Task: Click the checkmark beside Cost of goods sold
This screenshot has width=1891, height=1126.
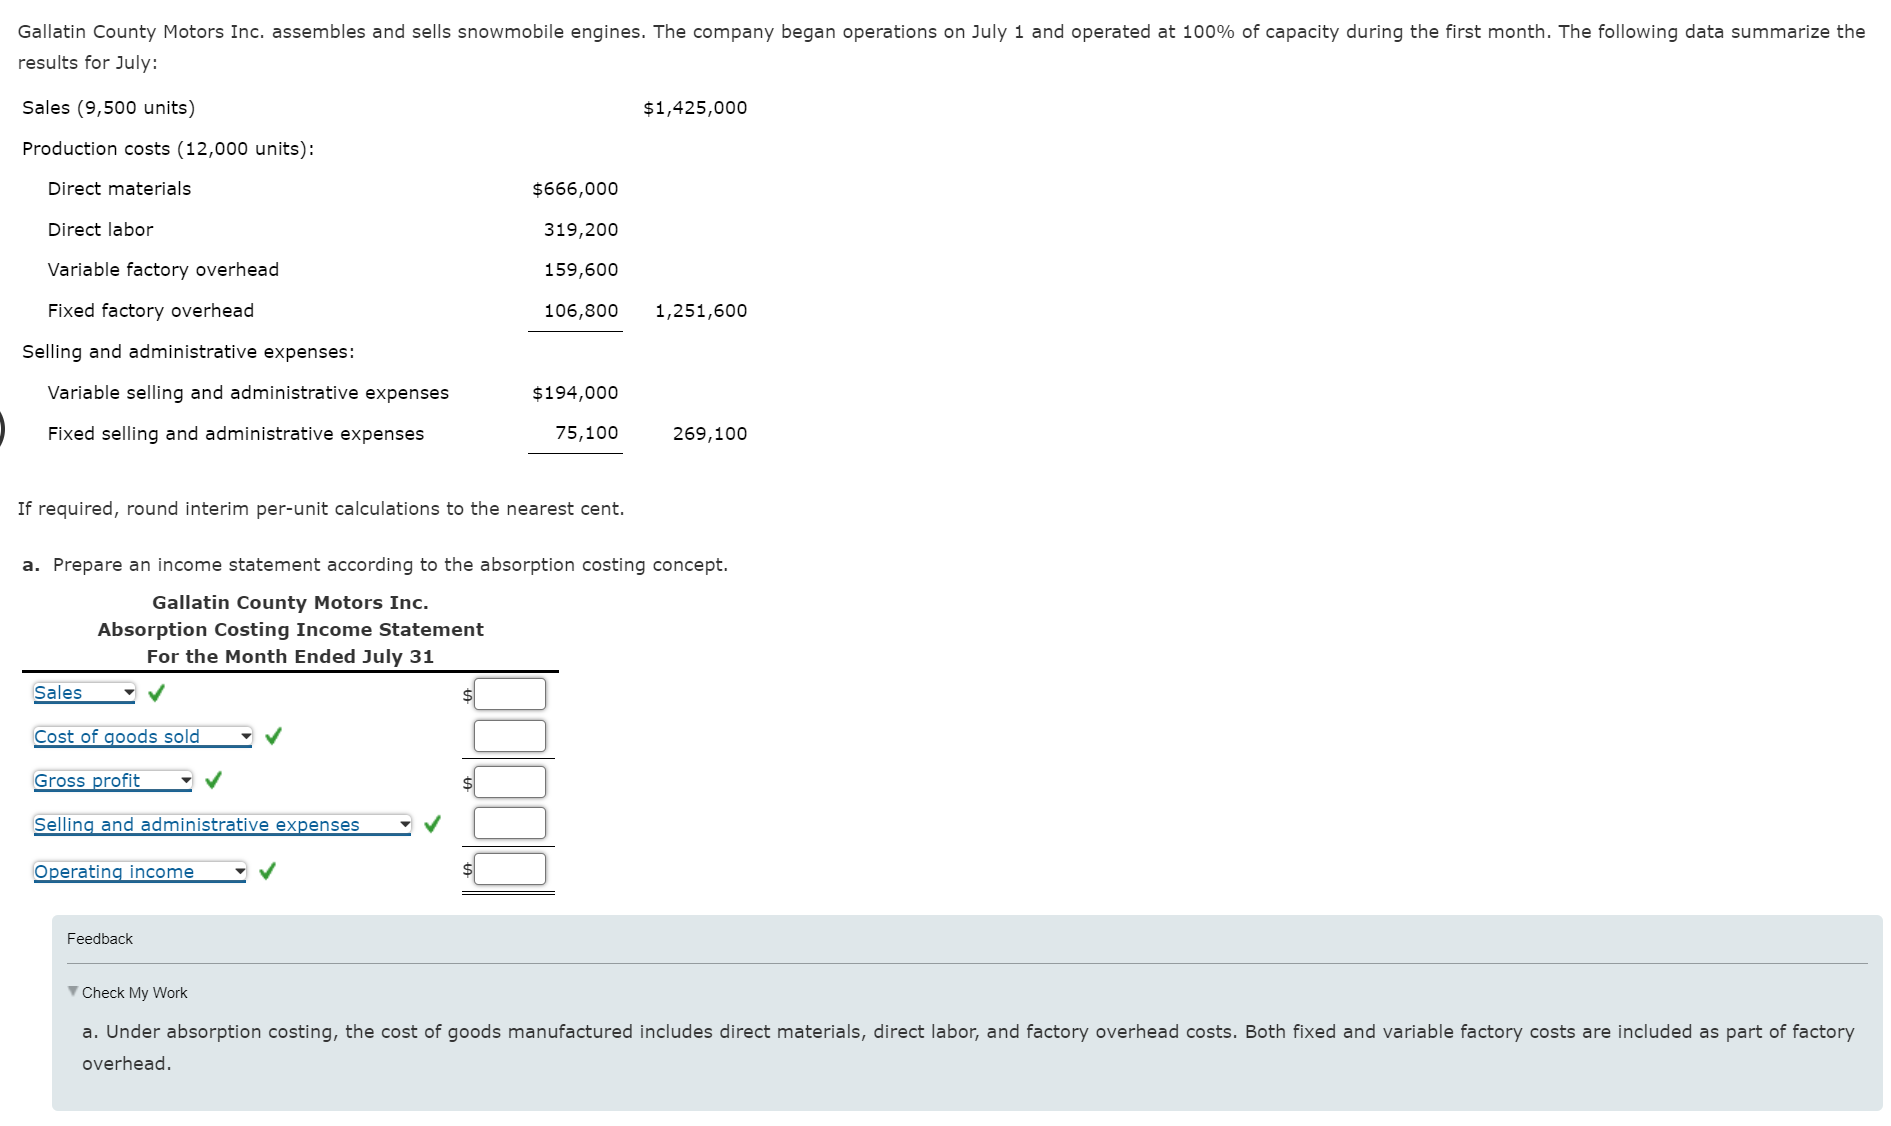Action: pos(274,736)
